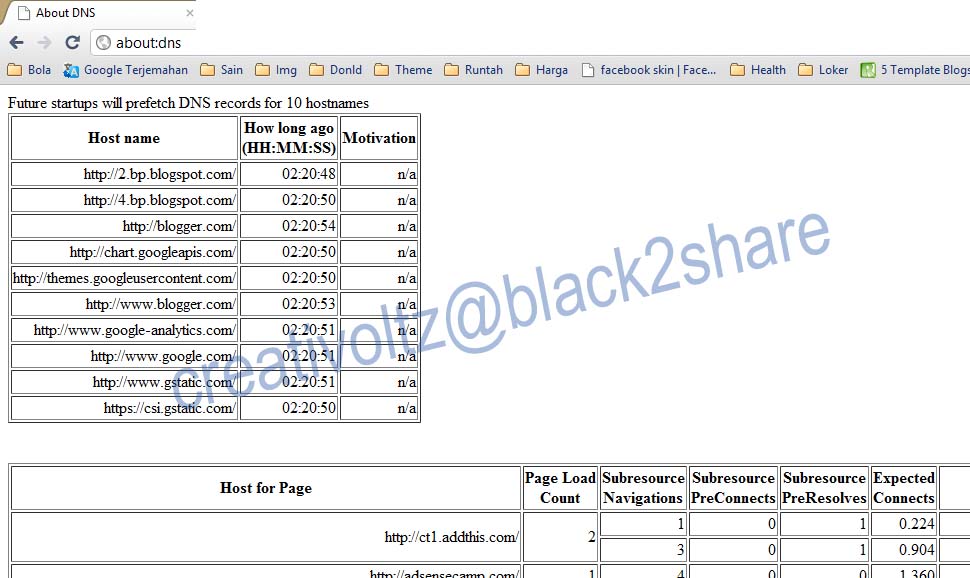This screenshot has width=970, height=578.
Task: Click the 02:20:53 time value
Action: pyautogui.click(x=309, y=304)
